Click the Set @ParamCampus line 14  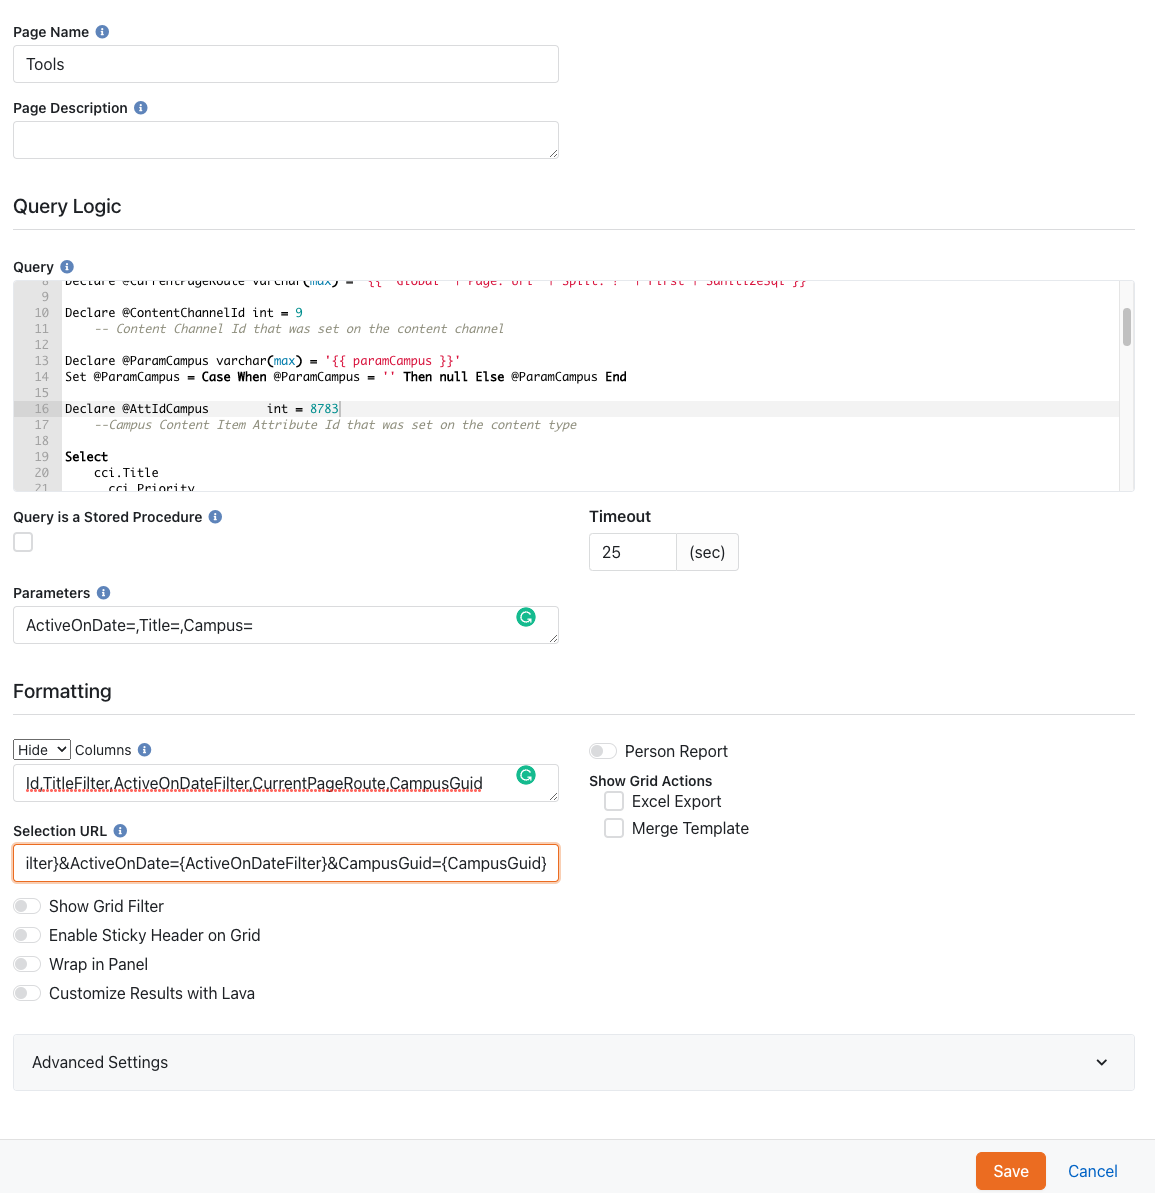[345, 377]
